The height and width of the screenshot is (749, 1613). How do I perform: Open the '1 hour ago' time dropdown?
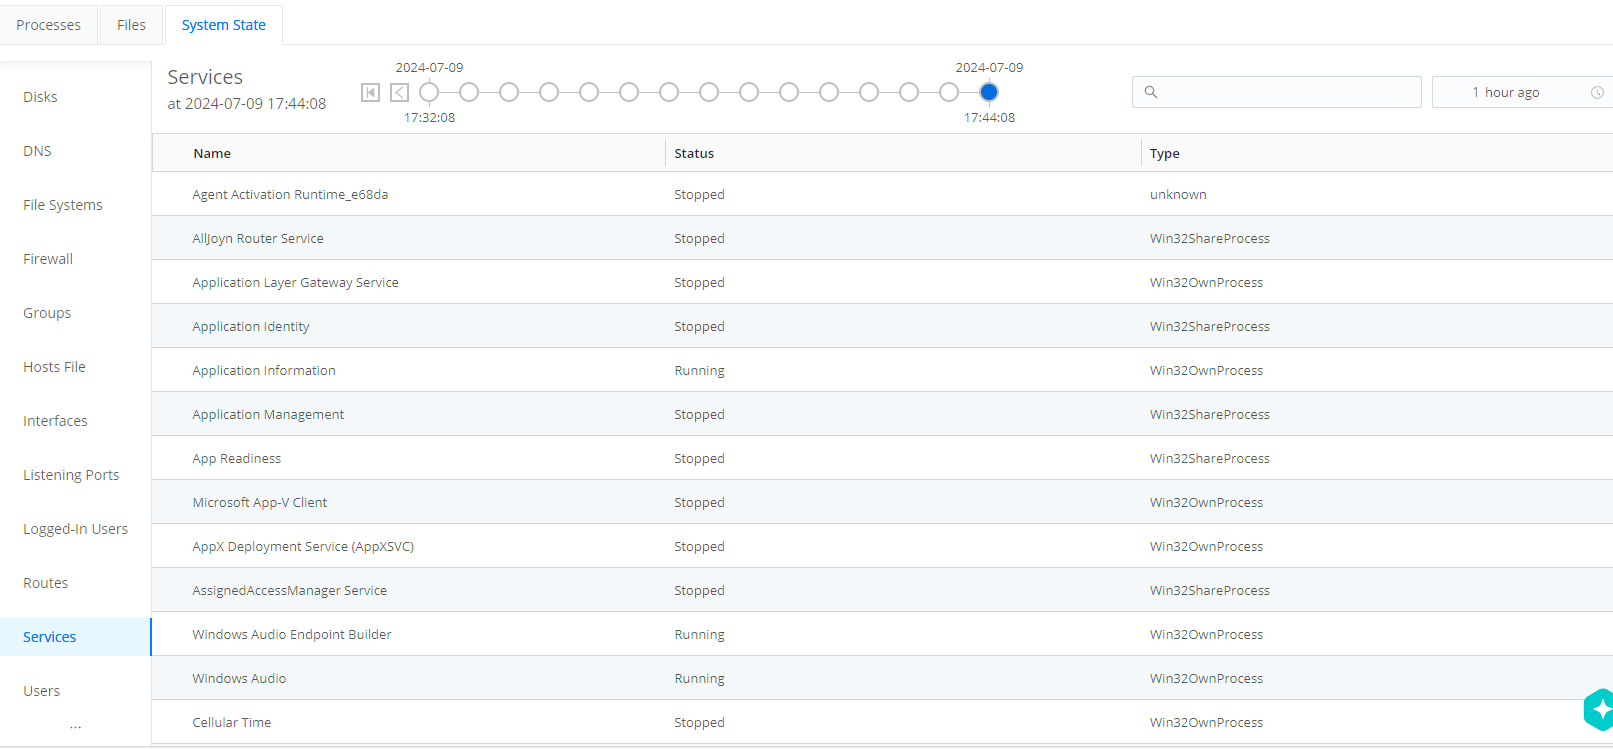coord(1522,92)
